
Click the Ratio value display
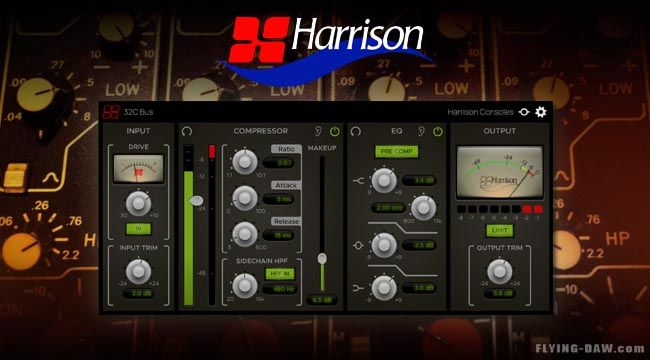coord(278,163)
